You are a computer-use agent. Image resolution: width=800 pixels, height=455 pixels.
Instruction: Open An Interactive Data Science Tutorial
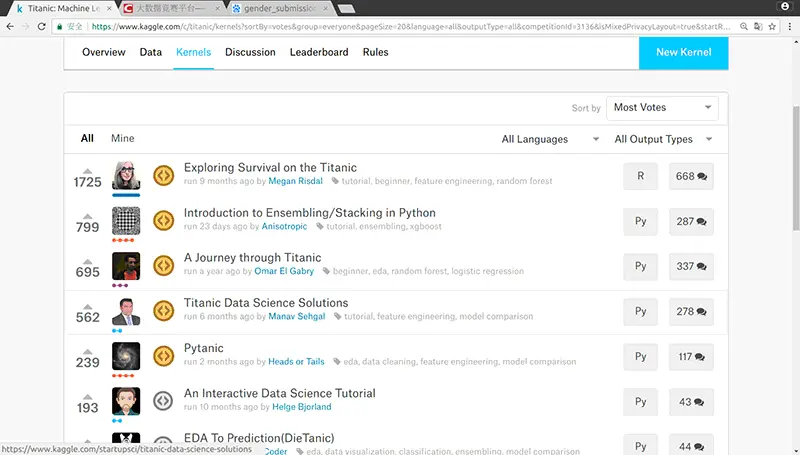click(x=280, y=393)
